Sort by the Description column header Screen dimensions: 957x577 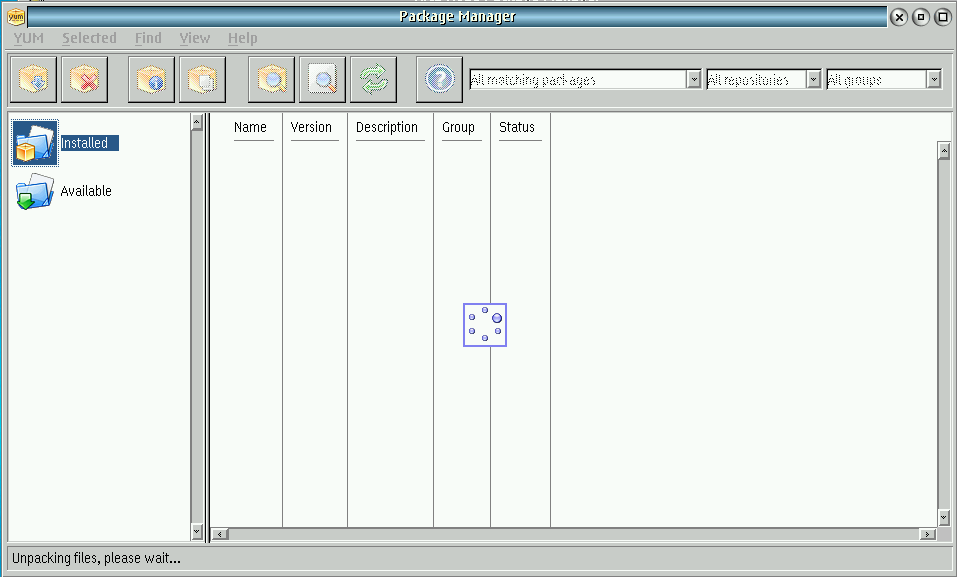[x=387, y=127]
